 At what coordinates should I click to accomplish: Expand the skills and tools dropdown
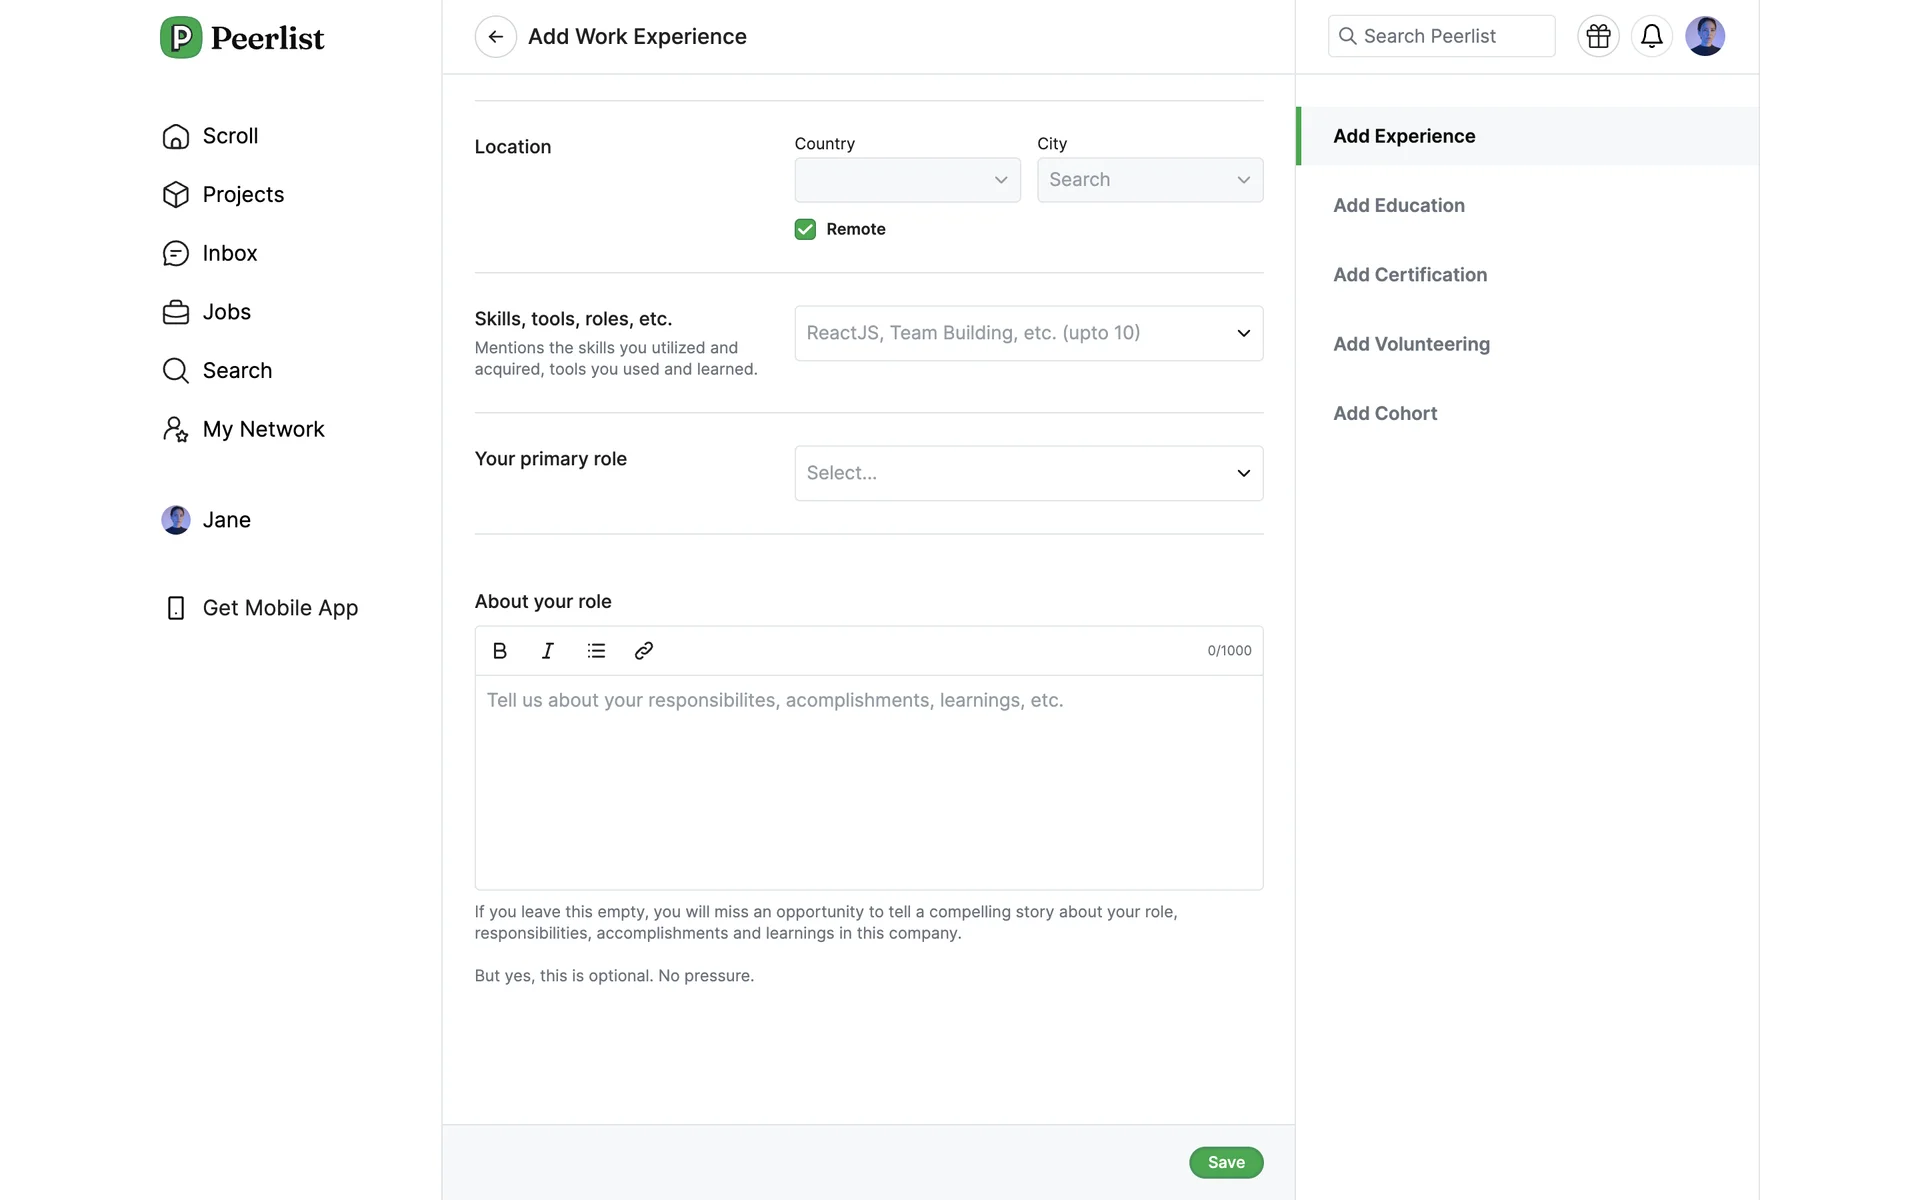tap(1028, 333)
